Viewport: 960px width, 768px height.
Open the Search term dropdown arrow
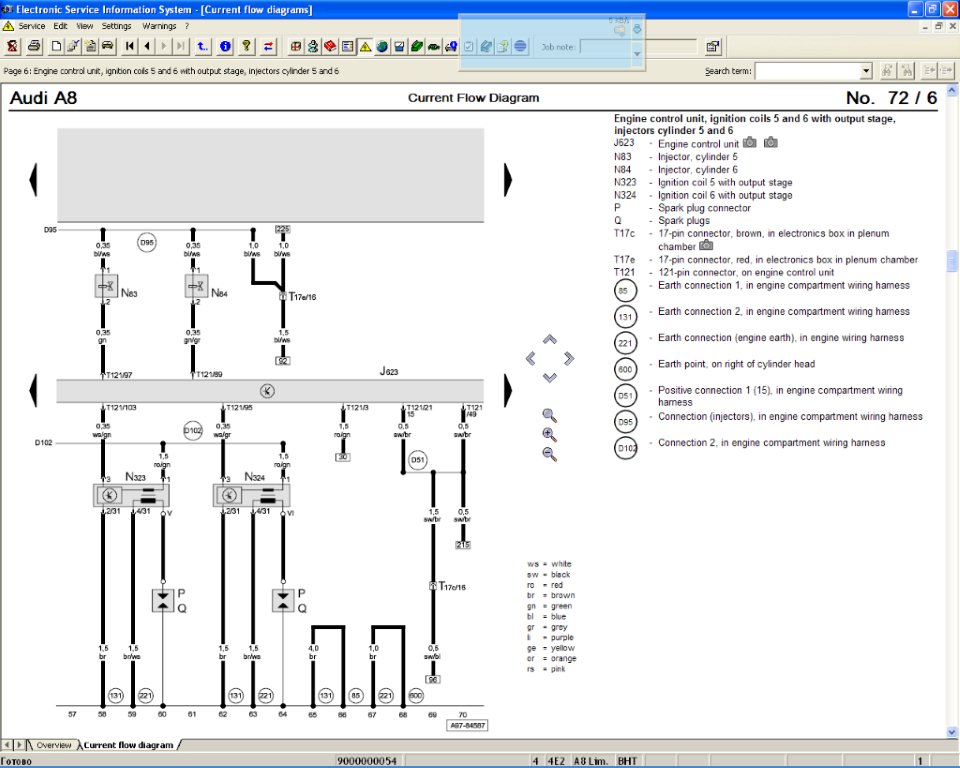[x=866, y=71]
